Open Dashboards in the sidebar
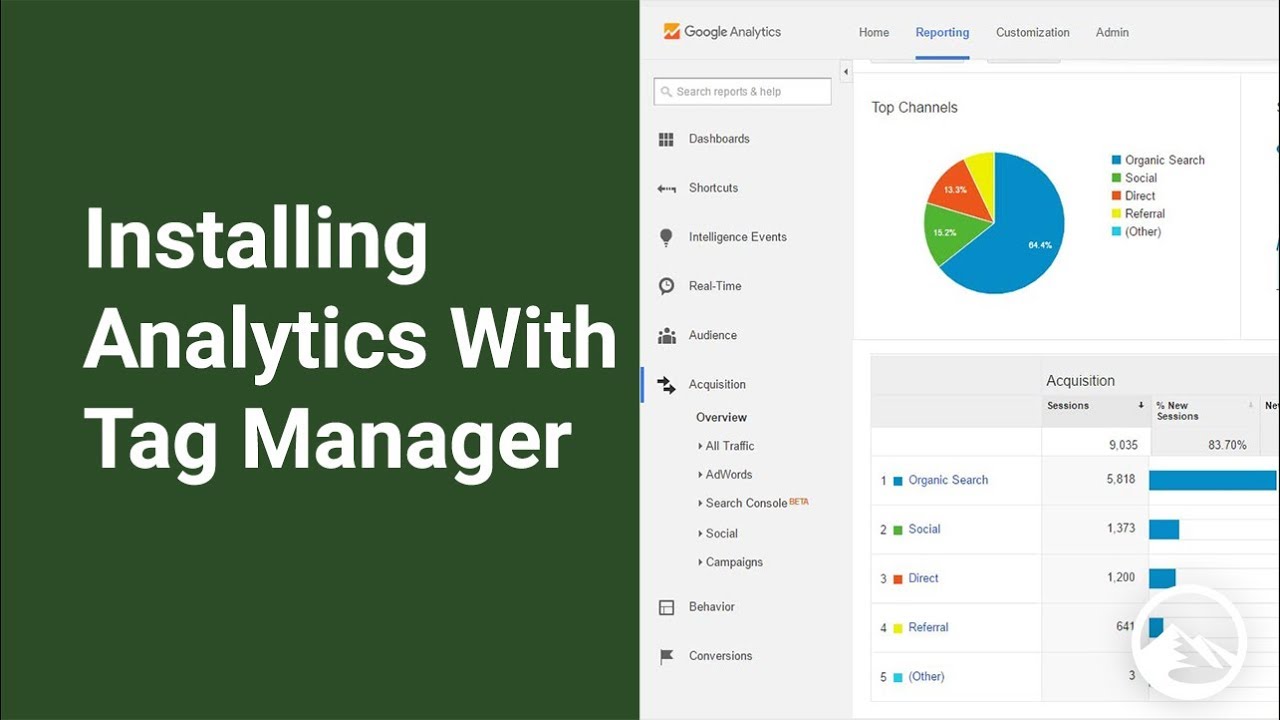The image size is (1280, 720). 719,139
